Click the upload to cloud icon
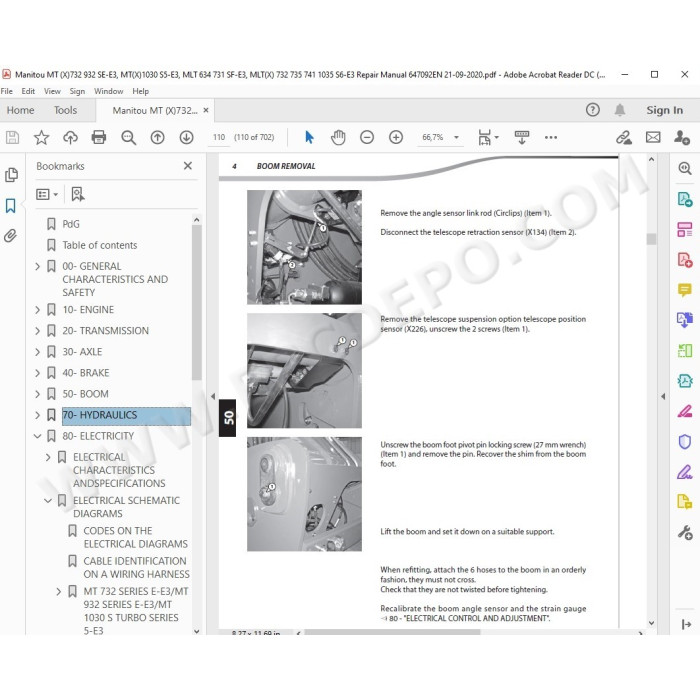Image resolution: width=700 pixels, height=700 pixels. 70,138
